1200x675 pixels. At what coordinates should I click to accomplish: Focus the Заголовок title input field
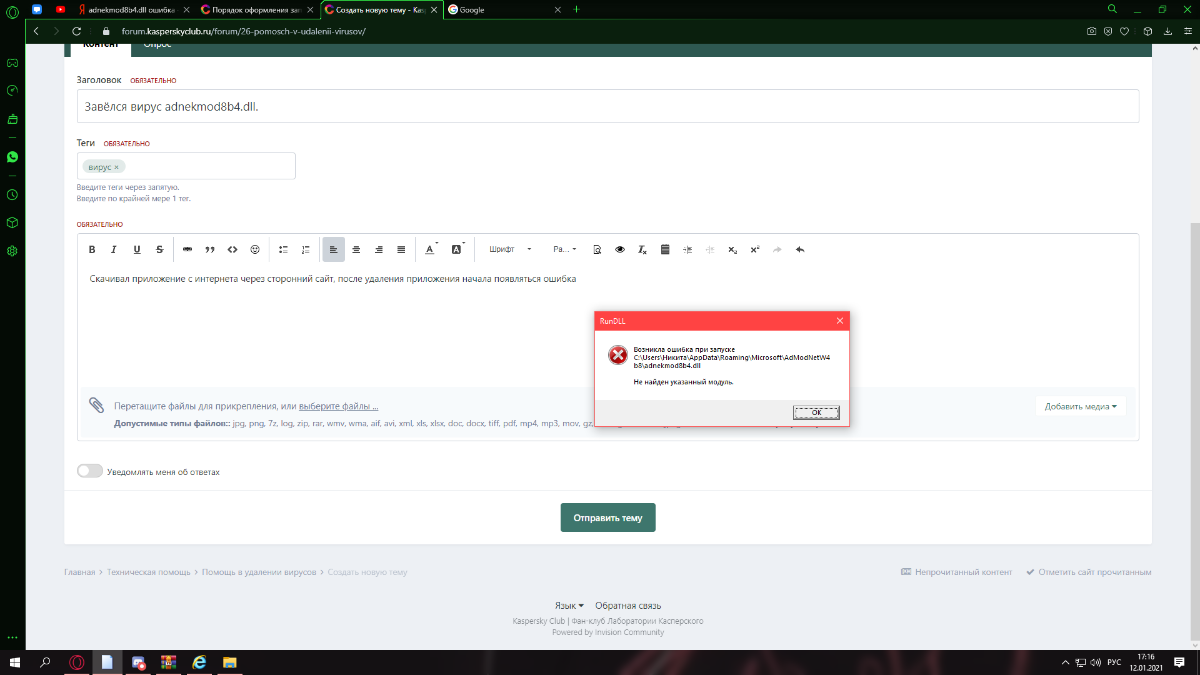coord(608,106)
